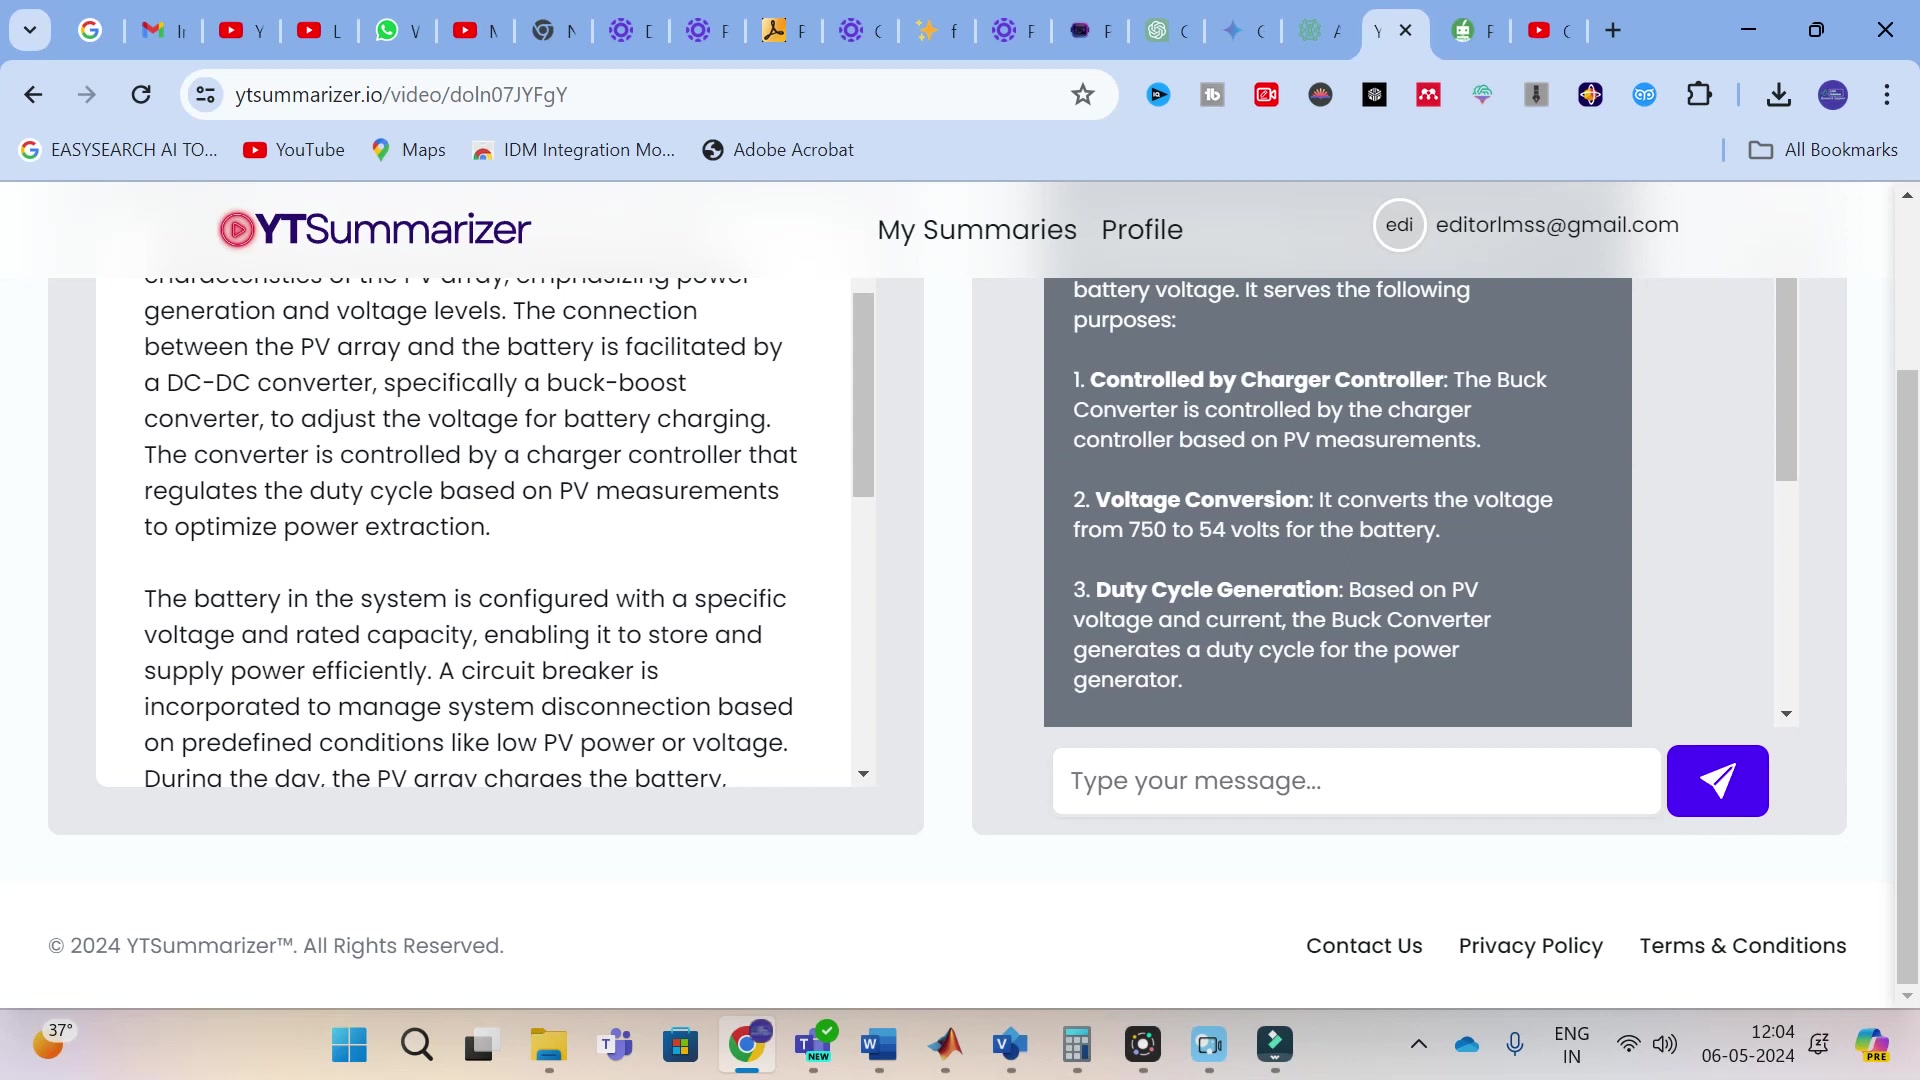Viewport: 1920px width, 1080px height.
Task: Open Chrome three-dot menu
Action: (1887, 95)
